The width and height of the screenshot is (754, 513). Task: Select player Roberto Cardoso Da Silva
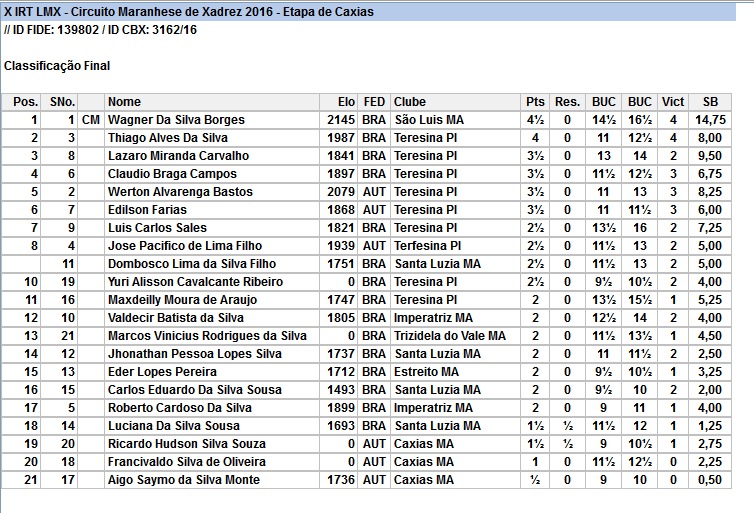(179, 408)
